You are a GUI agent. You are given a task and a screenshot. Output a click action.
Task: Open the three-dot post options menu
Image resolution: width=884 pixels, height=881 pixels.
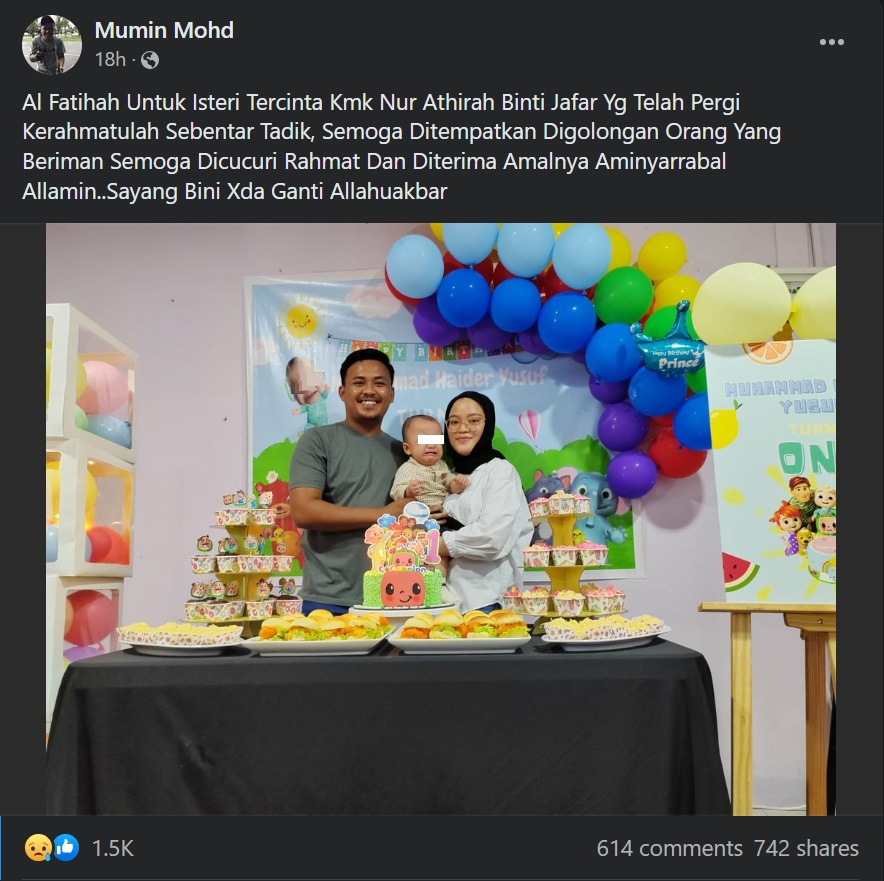click(832, 42)
